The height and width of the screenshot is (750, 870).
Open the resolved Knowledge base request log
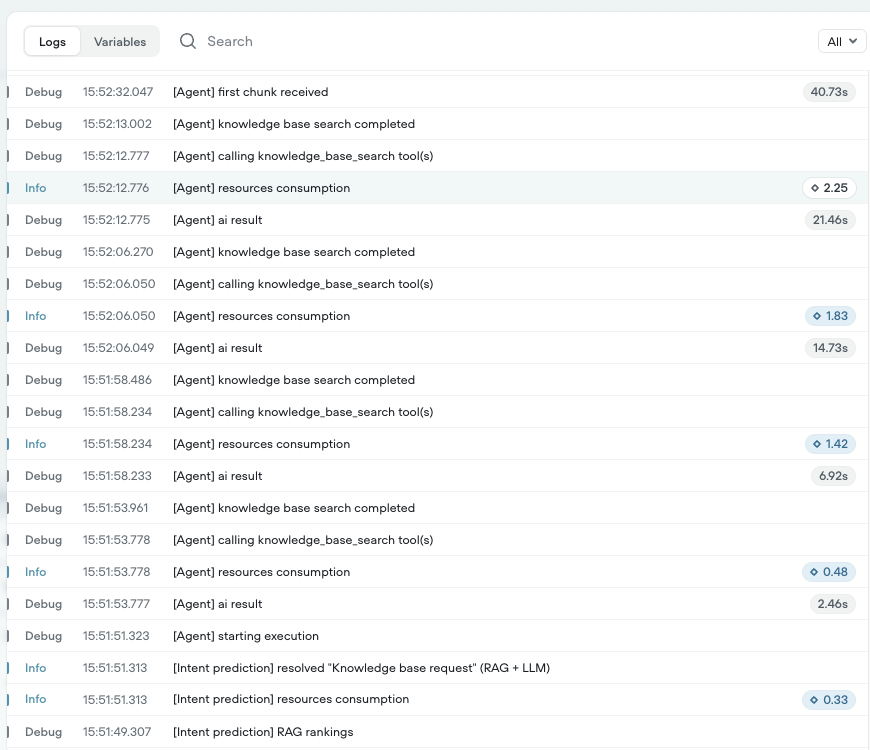pos(361,668)
